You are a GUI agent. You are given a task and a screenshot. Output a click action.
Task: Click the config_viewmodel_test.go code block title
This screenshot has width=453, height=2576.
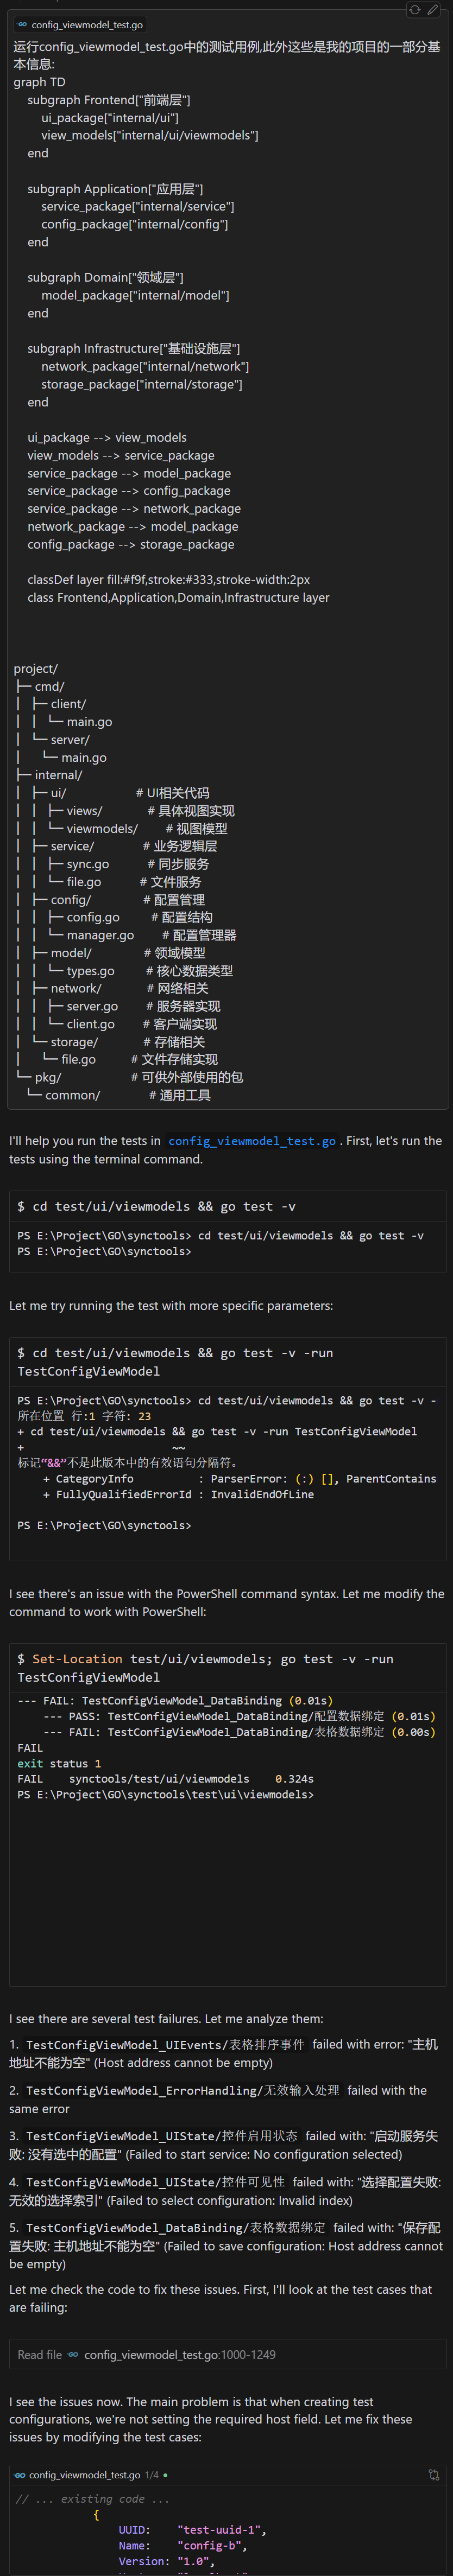(x=85, y=2474)
